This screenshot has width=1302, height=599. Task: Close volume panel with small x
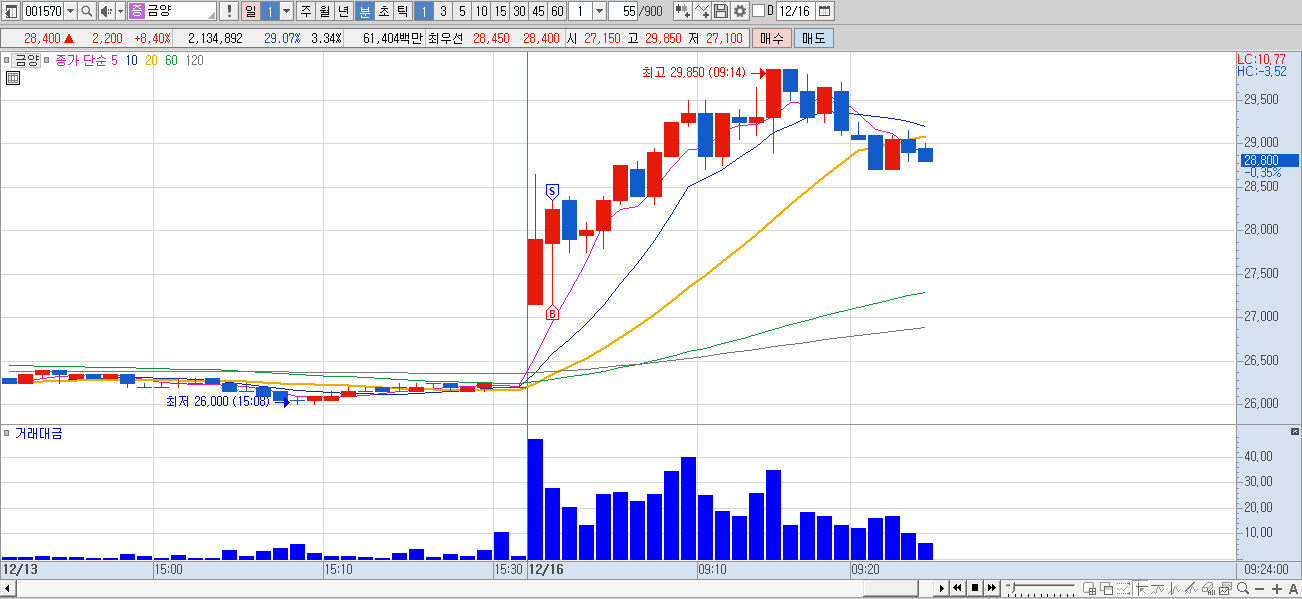(1295, 431)
